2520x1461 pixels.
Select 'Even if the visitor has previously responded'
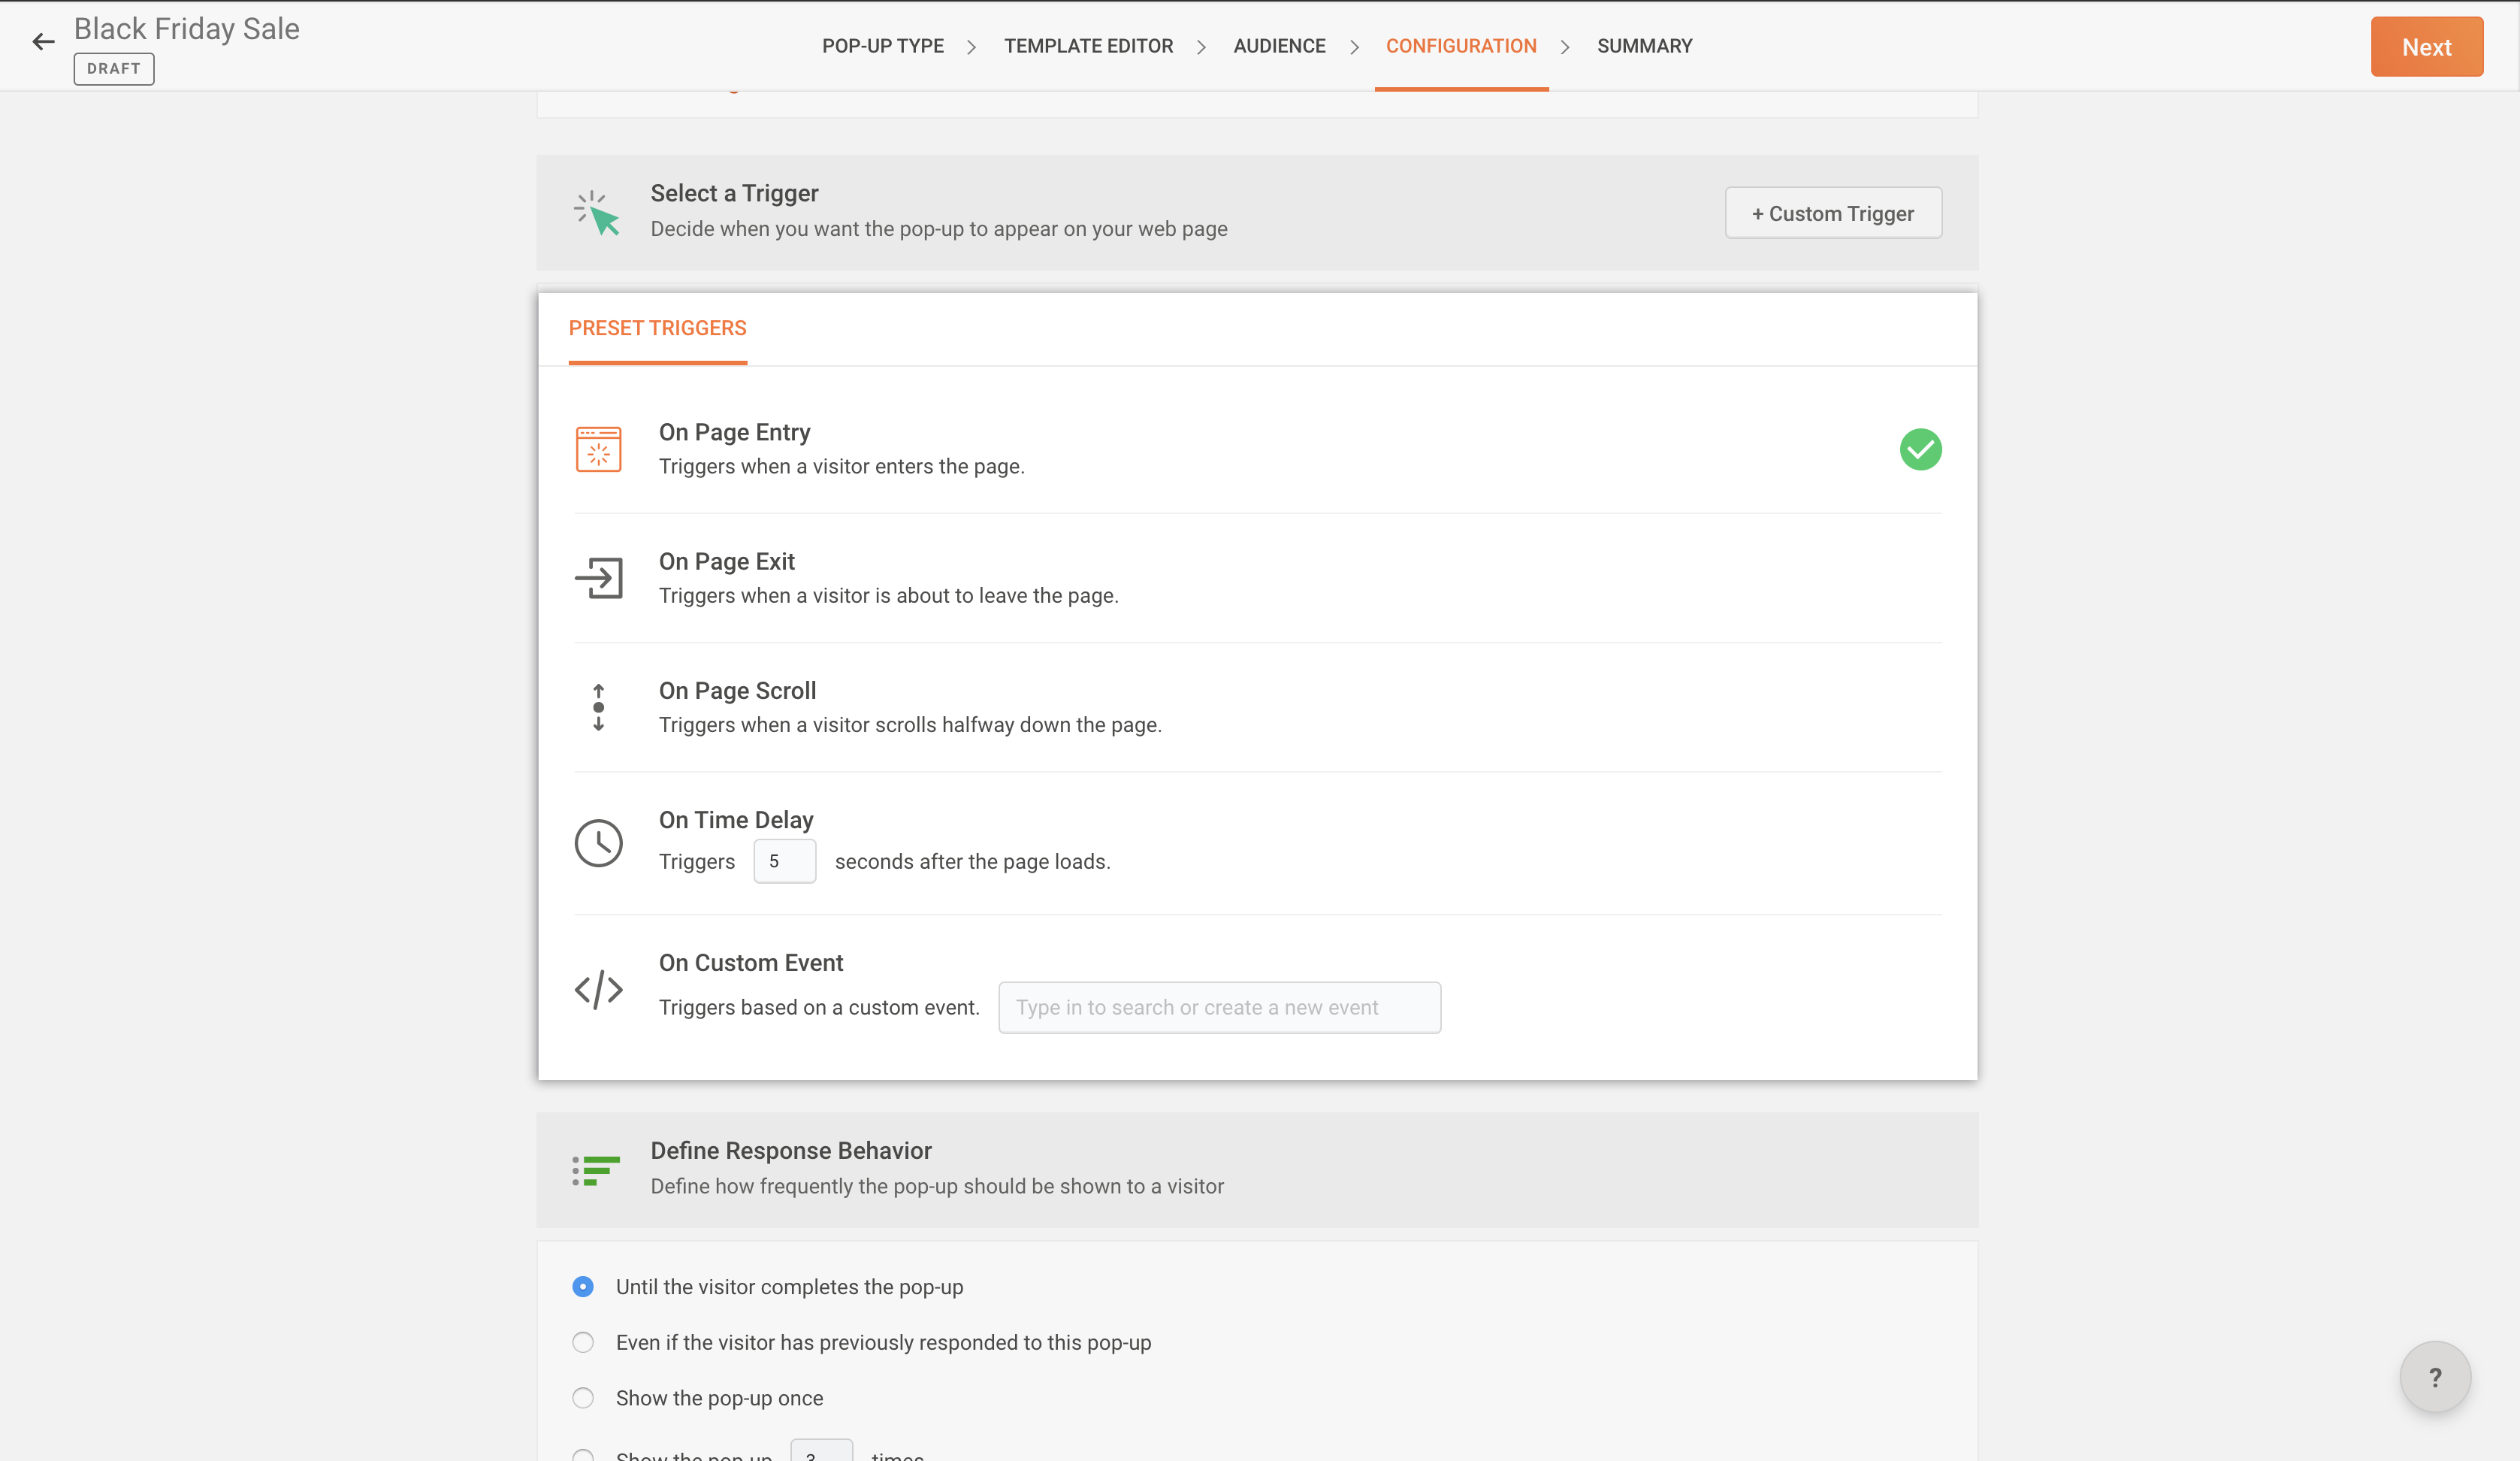point(583,1342)
